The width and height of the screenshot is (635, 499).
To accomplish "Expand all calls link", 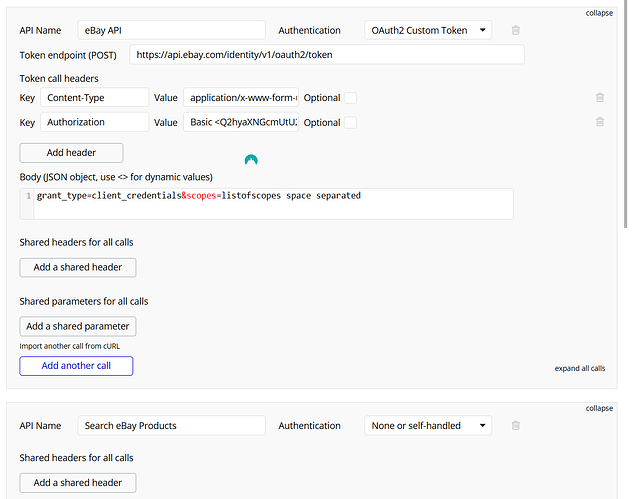I will [580, 369].
